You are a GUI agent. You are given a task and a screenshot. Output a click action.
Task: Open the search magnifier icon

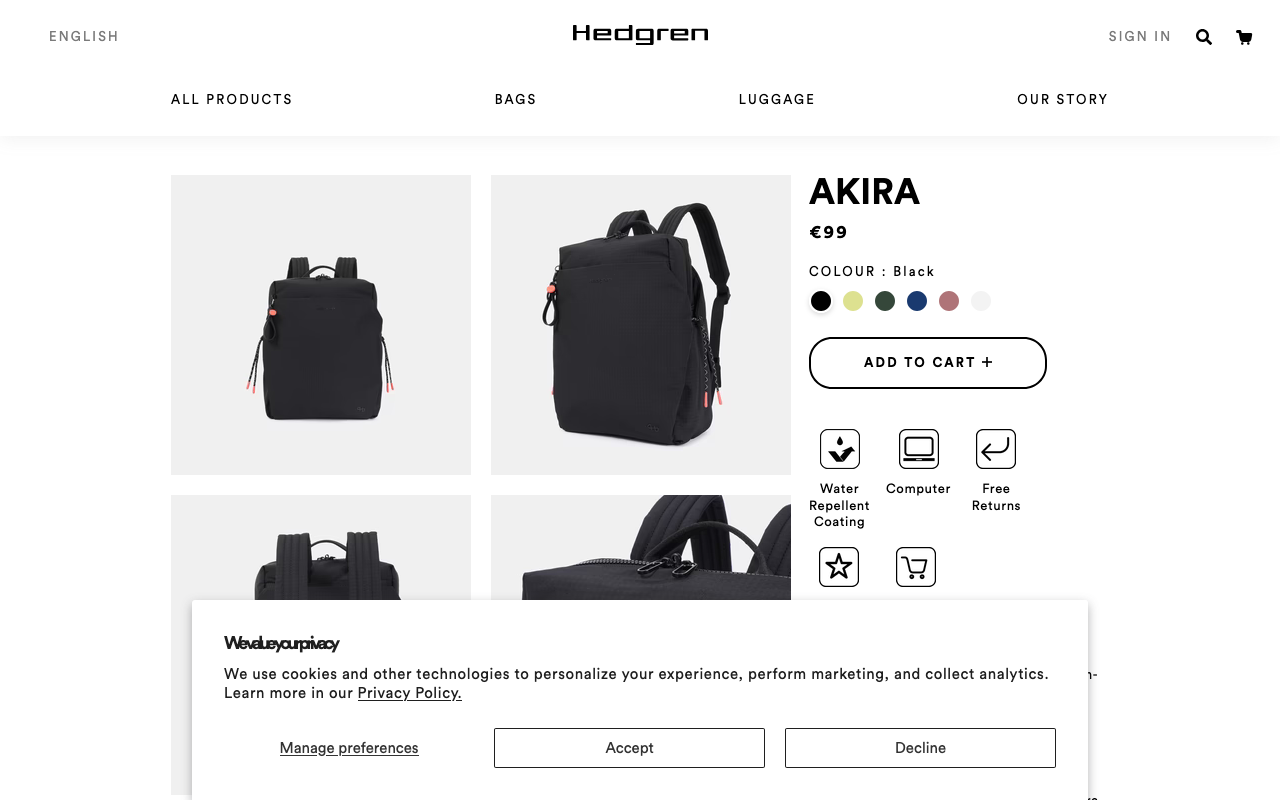coord(1204,37)
